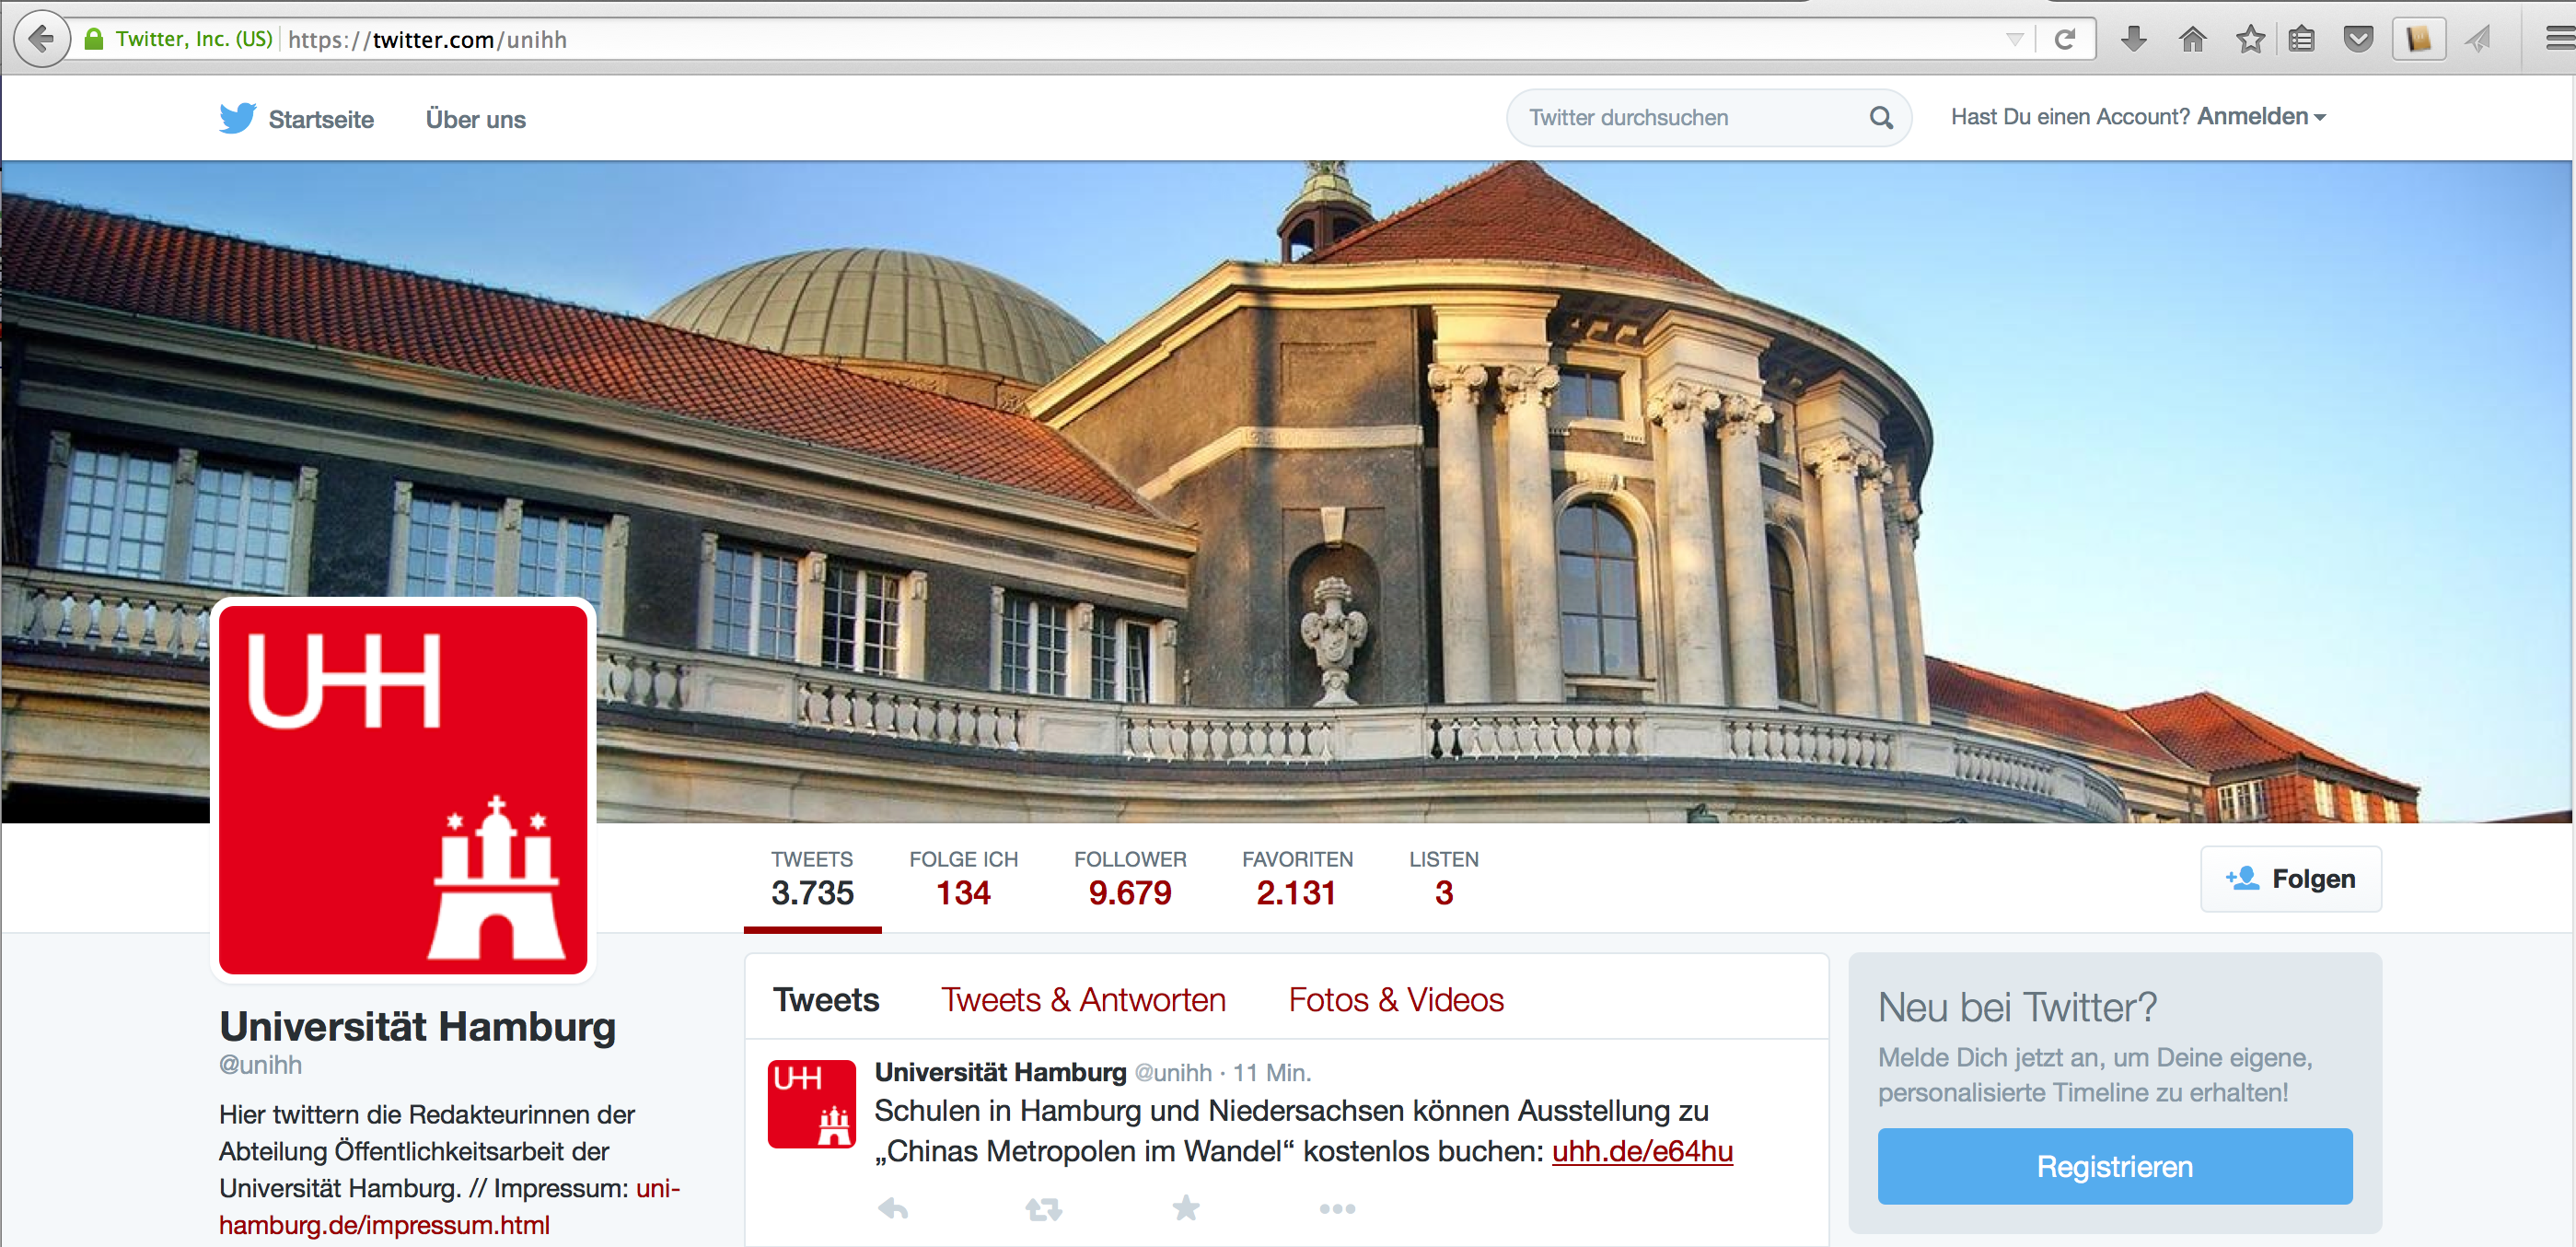The height and width of the screenshot is (1247, 2576).
Task: Open the uhh.de/e64hu link
Action: click(x=1642, y=1152)
